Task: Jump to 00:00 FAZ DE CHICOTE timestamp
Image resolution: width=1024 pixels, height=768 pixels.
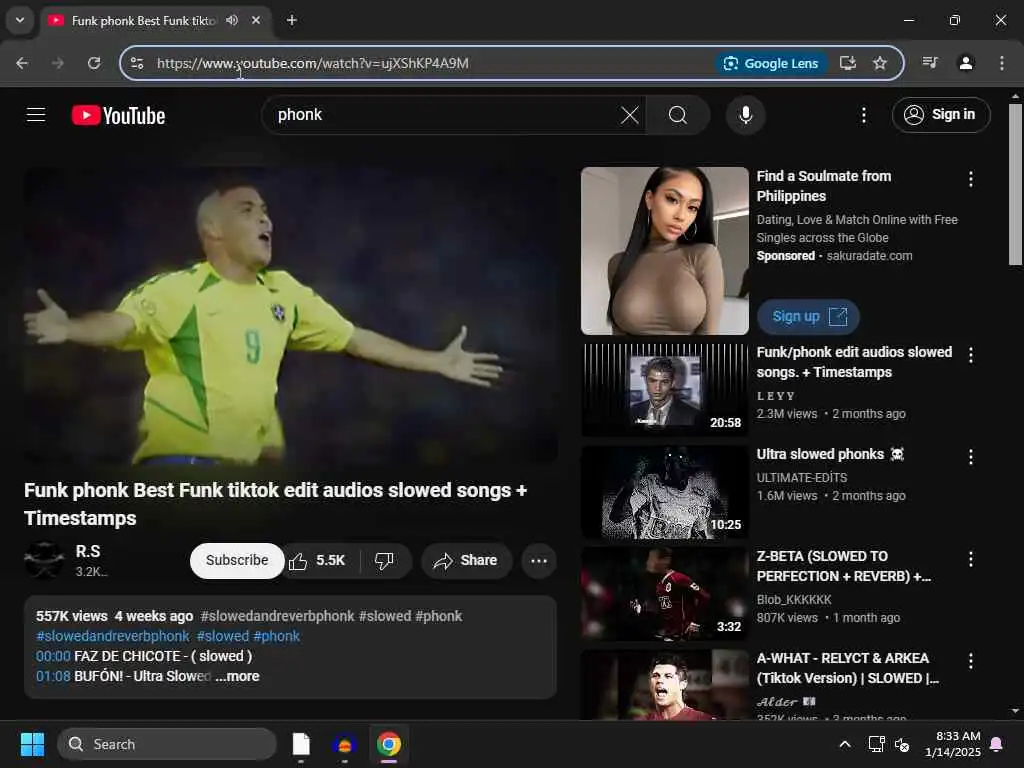Action: click(53, 656)
